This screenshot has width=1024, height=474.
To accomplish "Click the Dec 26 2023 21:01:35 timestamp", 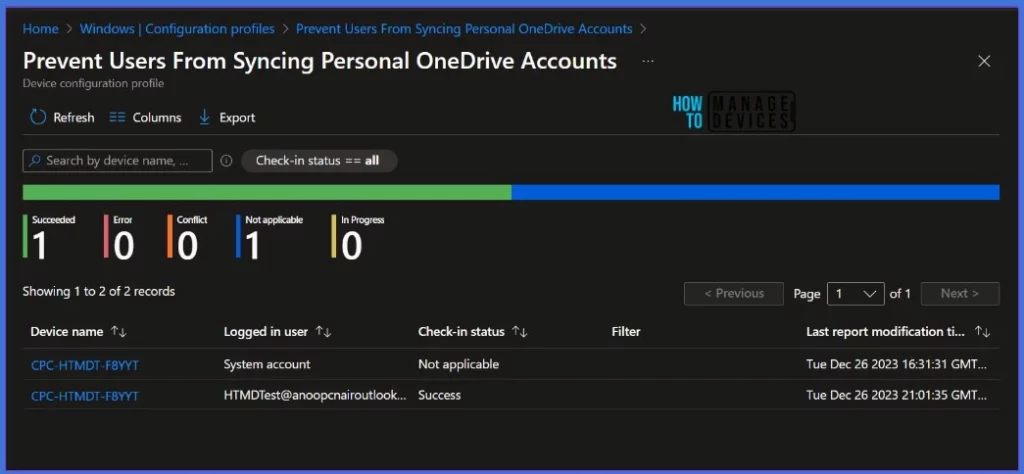I will pos(897,395).
